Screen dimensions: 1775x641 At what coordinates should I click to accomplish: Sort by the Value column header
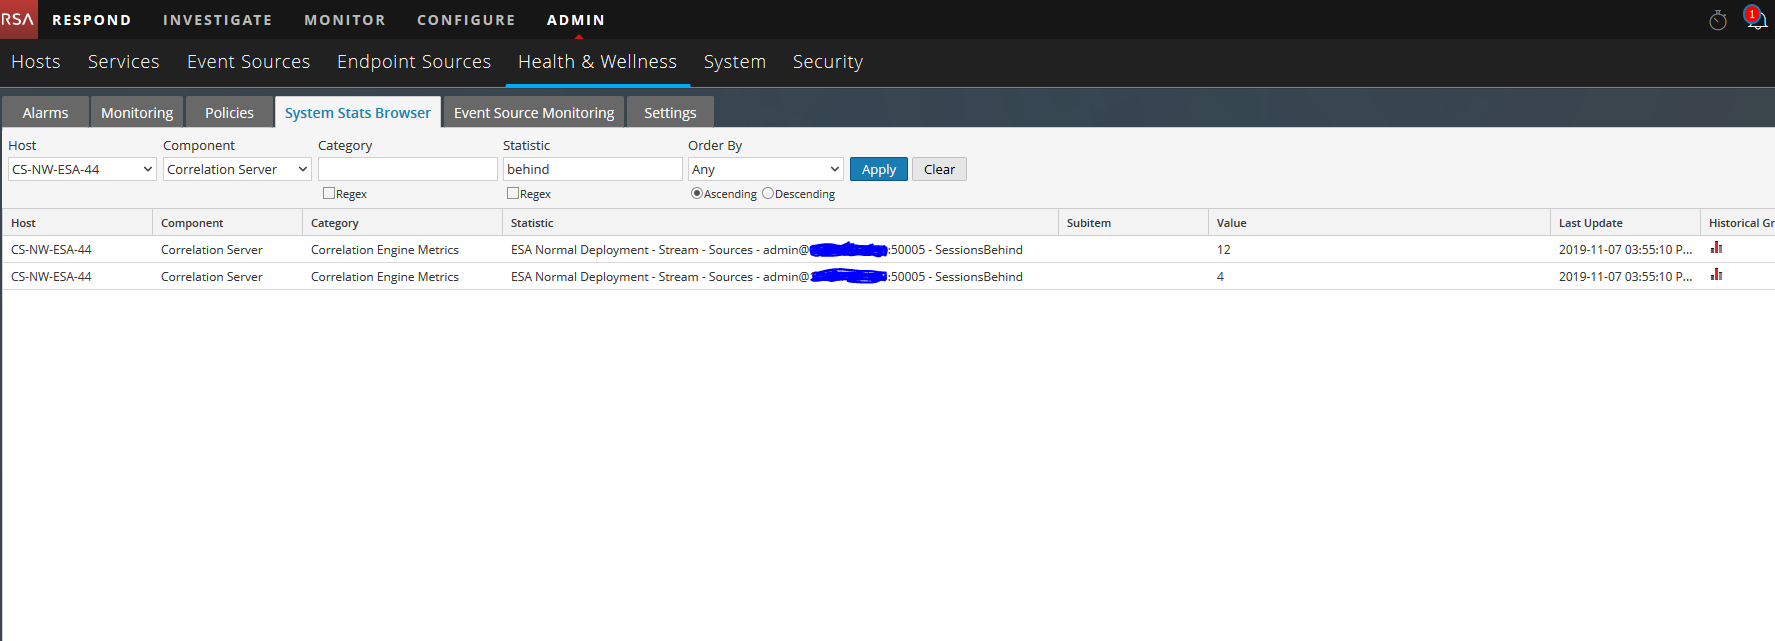tap(1379, 222)
